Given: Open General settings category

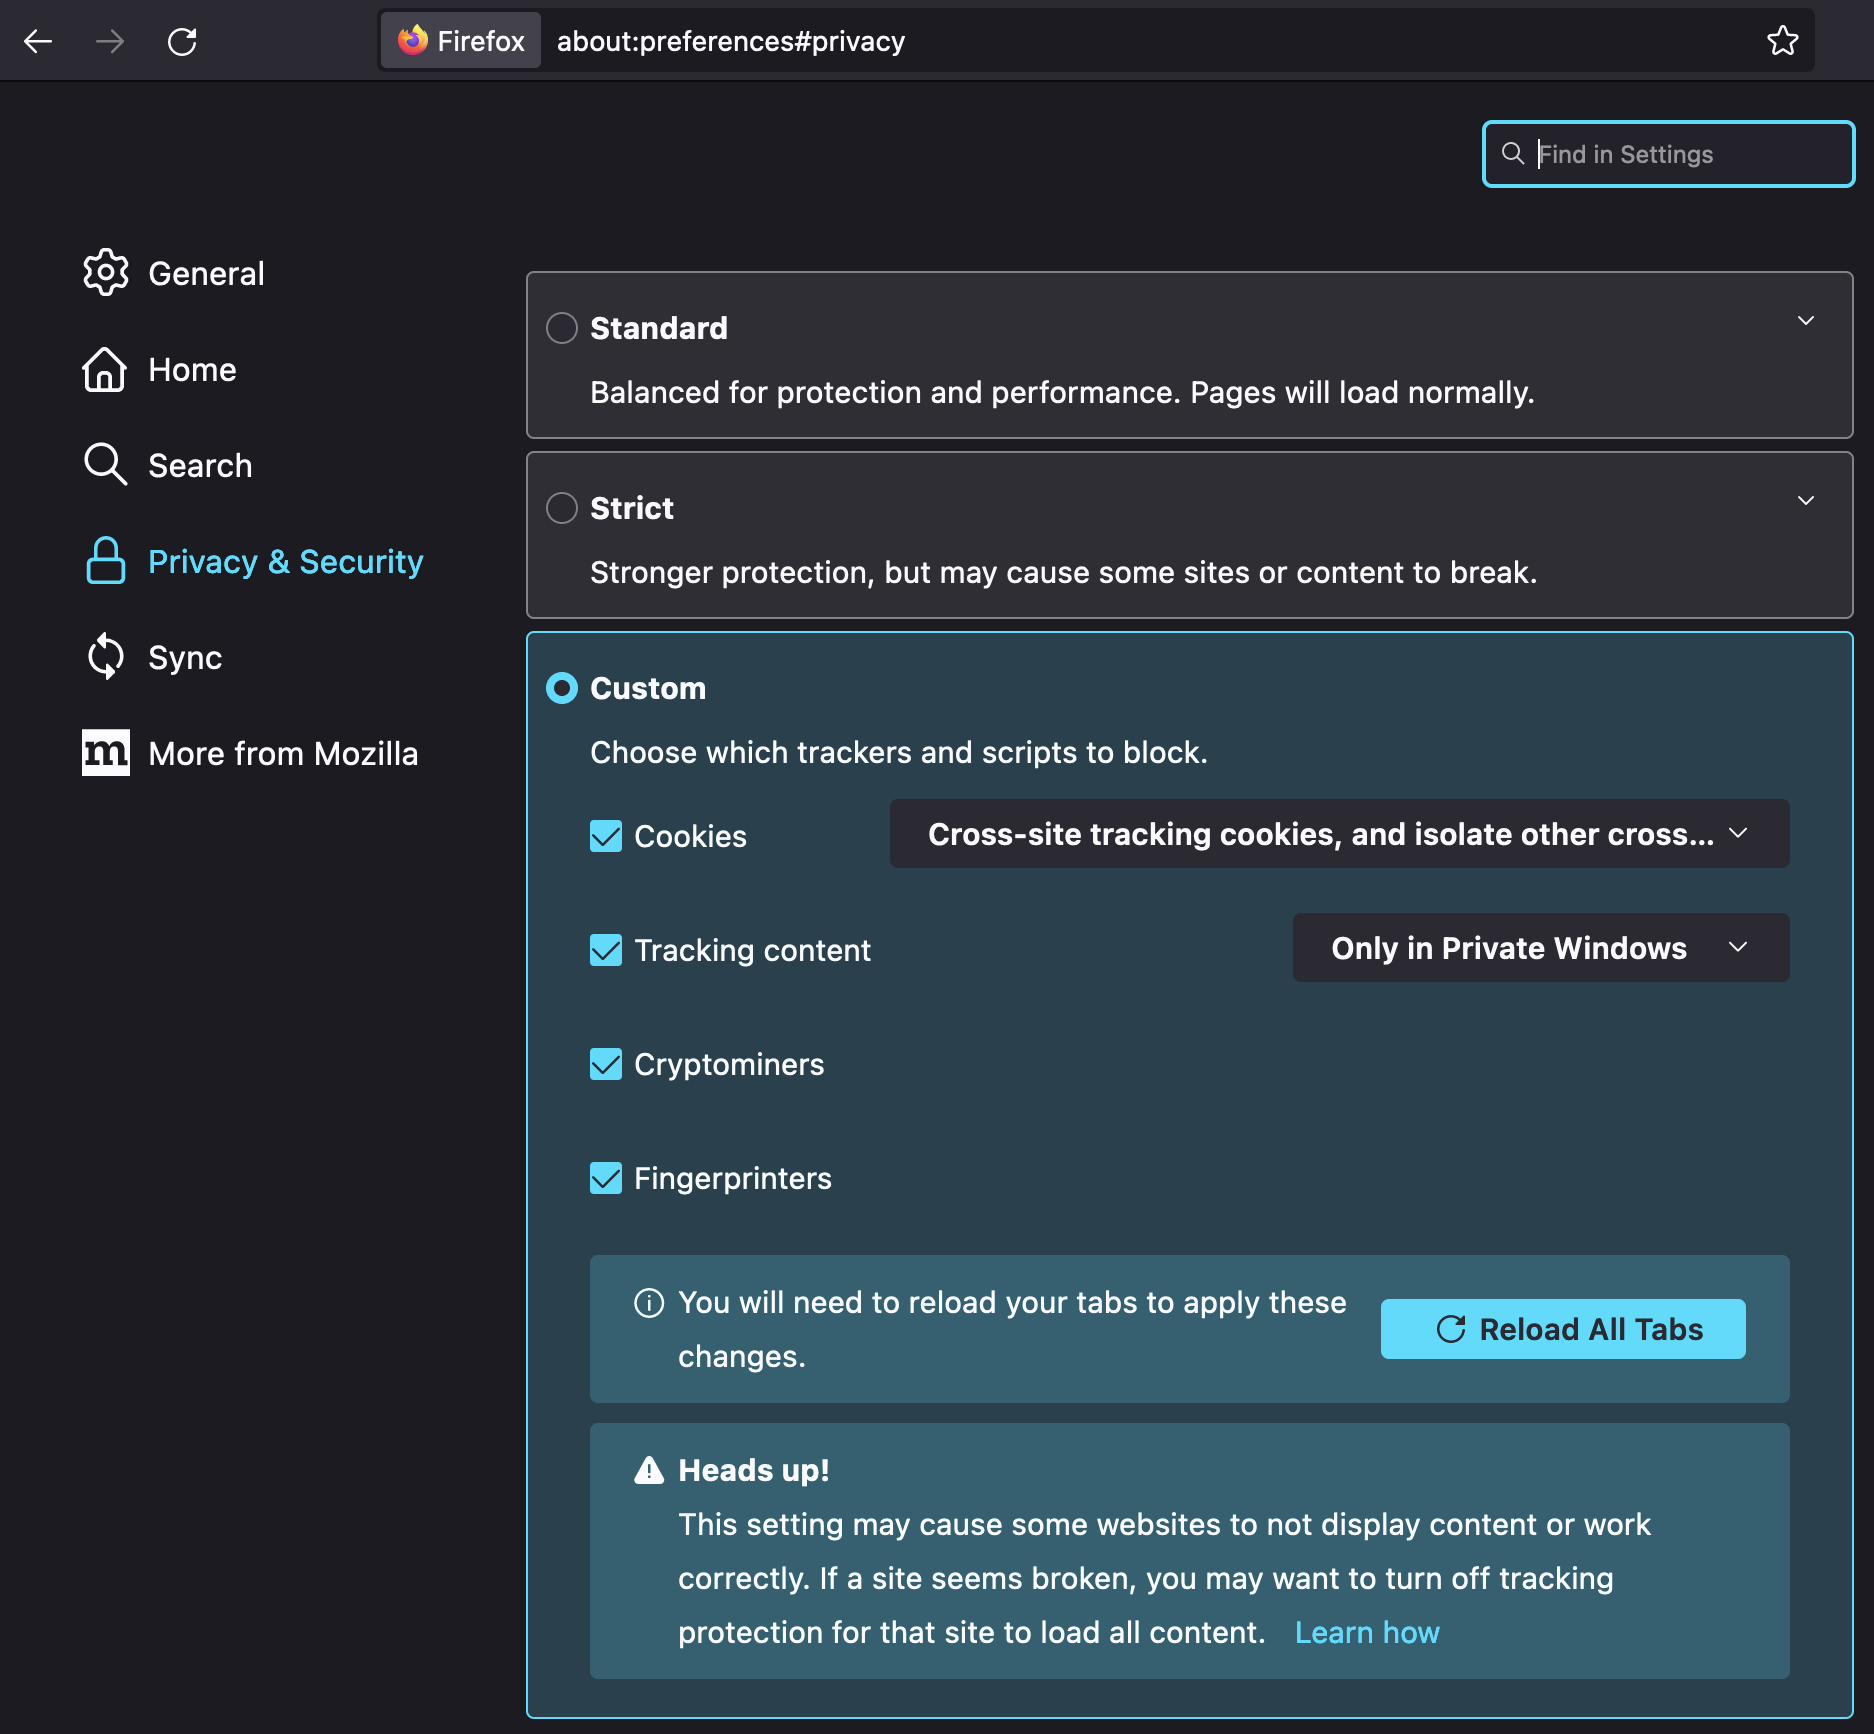Looking at the screenshot, I should click(174, 273).
